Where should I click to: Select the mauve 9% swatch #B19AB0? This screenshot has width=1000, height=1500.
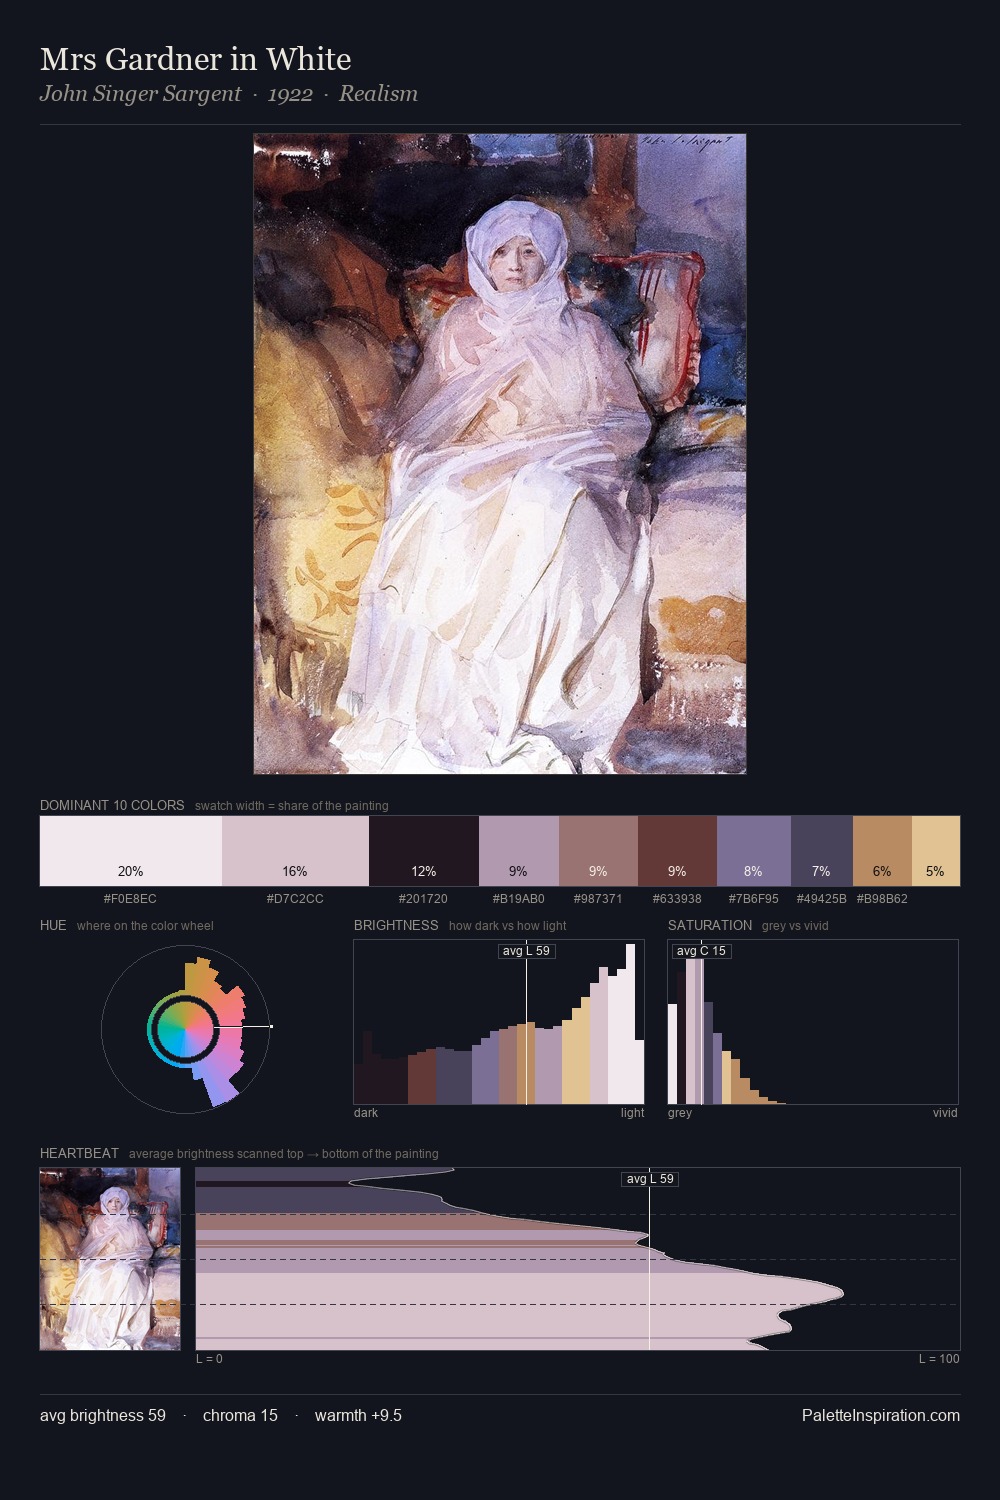coord(519,851)
